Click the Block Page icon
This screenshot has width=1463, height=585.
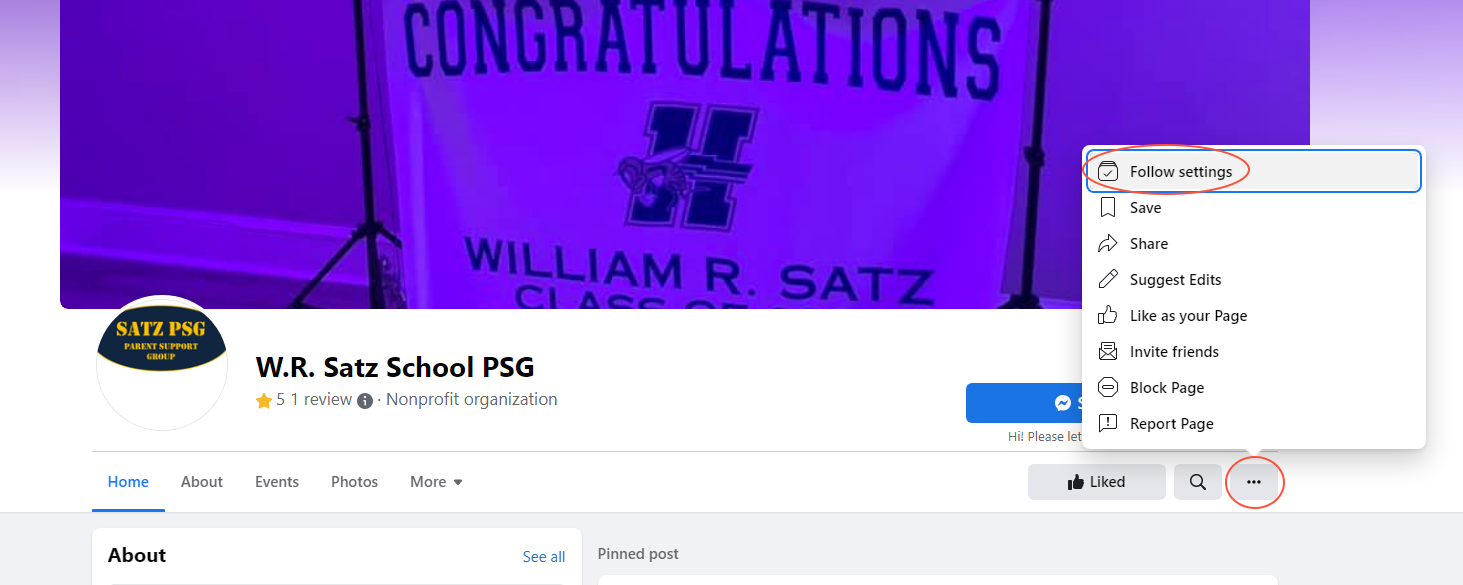tap(1108, 388)
